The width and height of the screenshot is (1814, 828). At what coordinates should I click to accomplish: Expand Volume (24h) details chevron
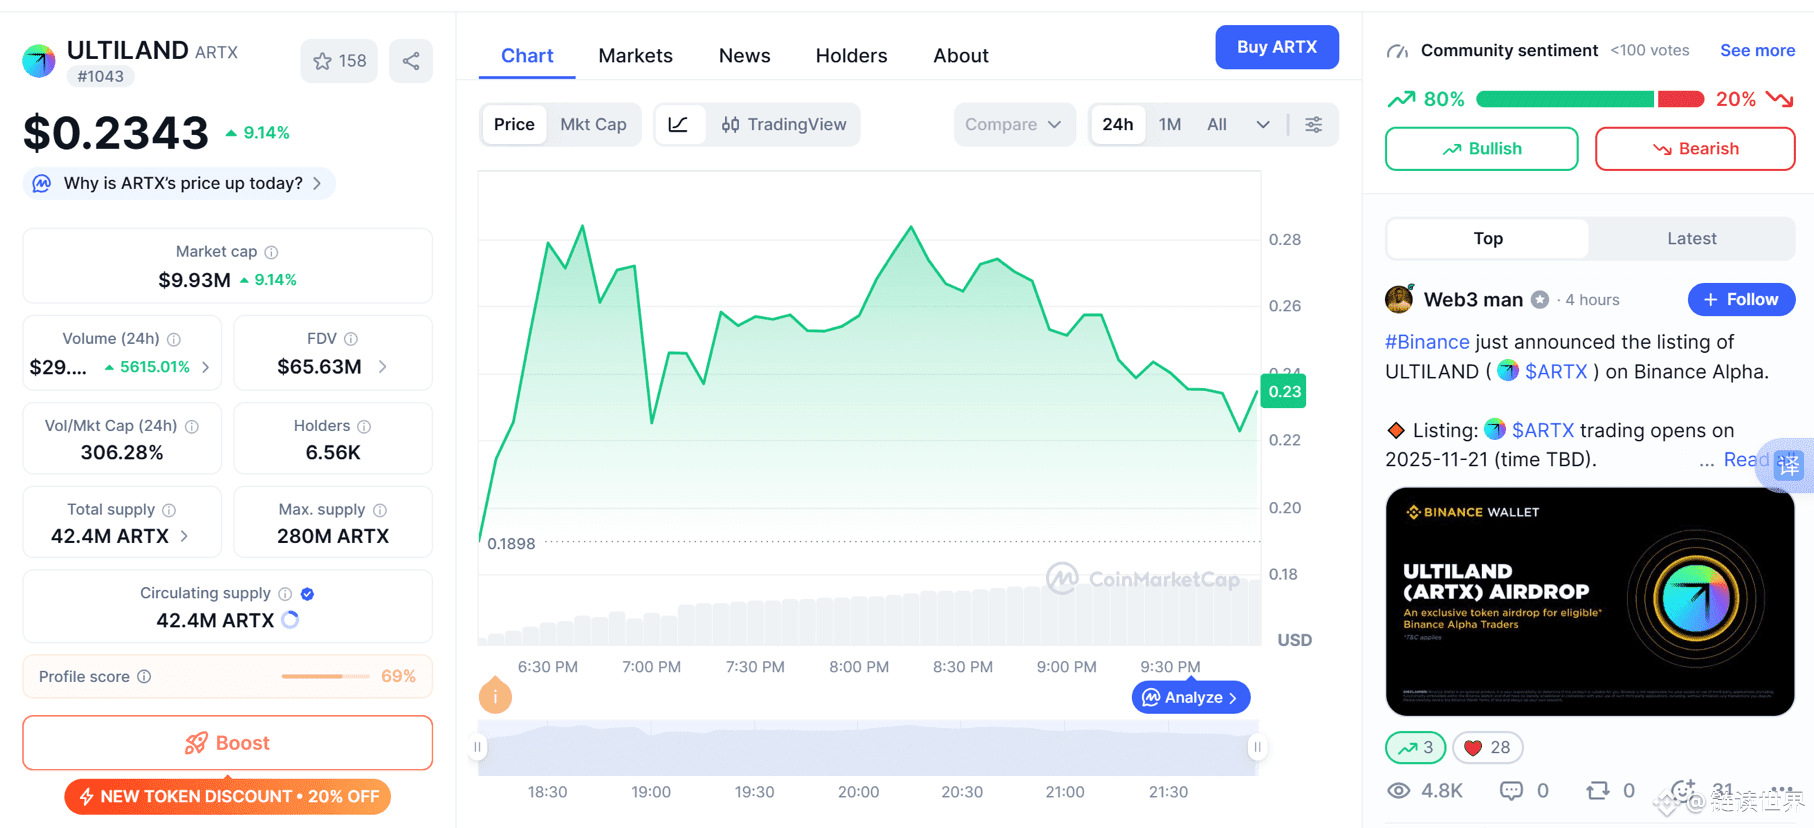pos(206,367)
